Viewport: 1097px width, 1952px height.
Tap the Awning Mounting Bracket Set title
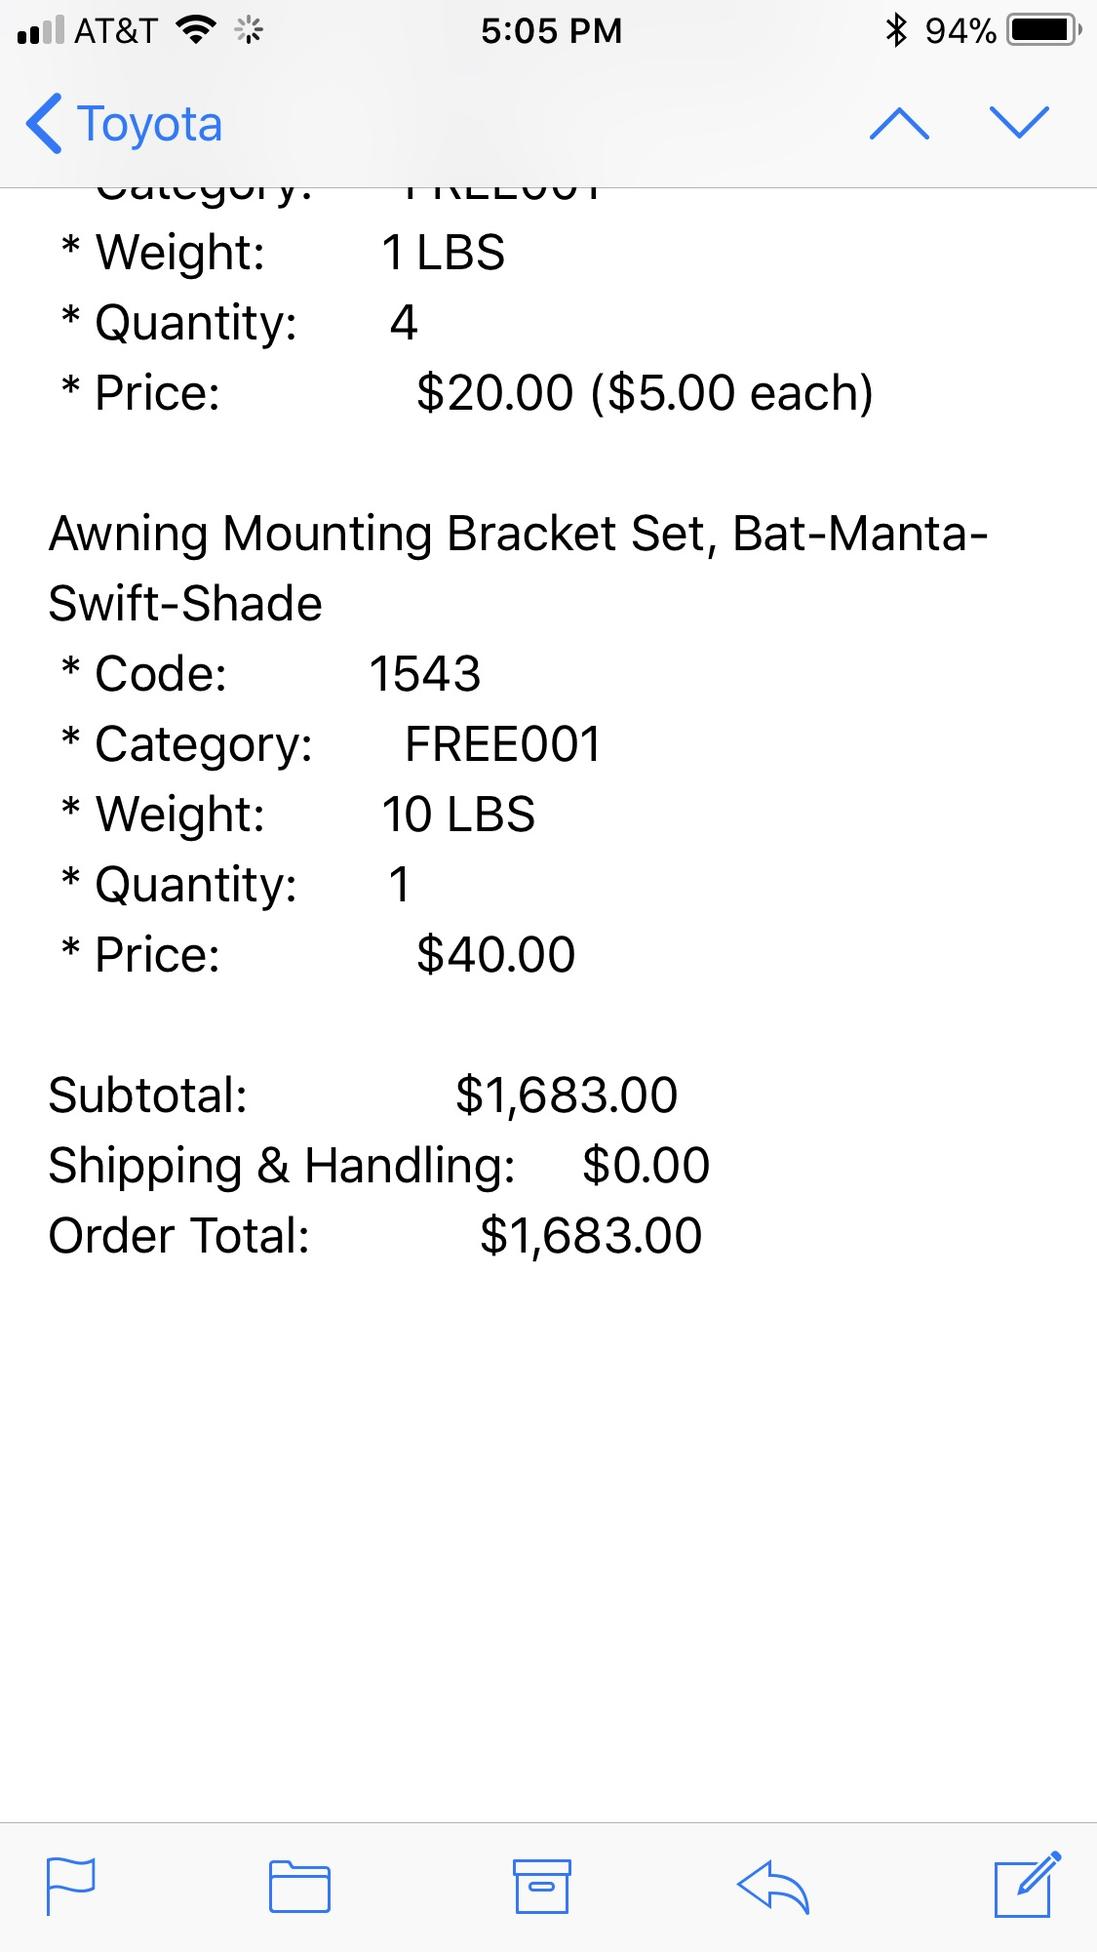(x=518, y=568)
